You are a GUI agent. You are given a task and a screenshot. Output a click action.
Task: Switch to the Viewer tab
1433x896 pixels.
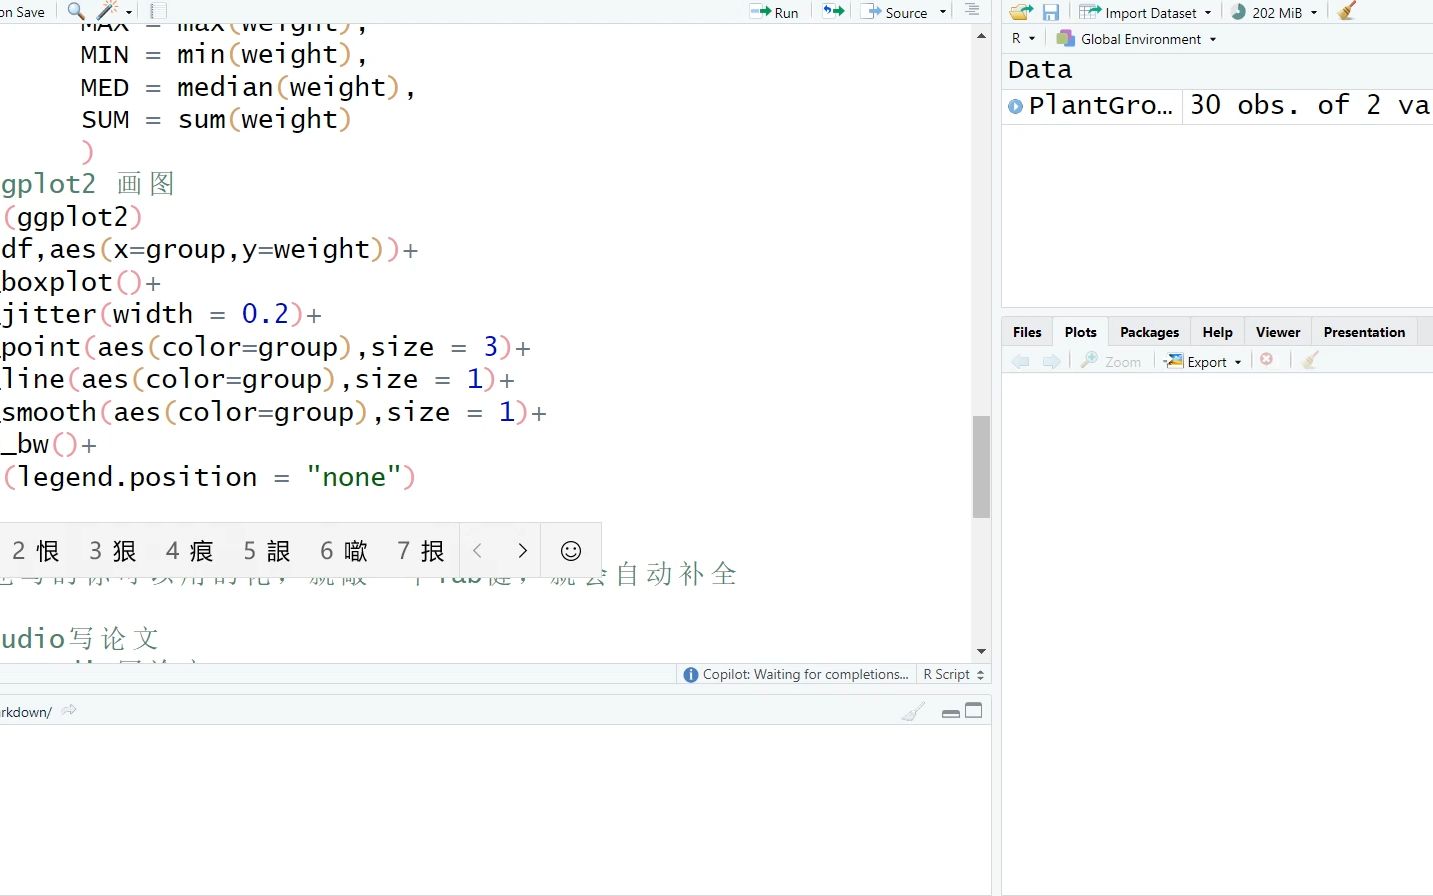click(1278, 332)
